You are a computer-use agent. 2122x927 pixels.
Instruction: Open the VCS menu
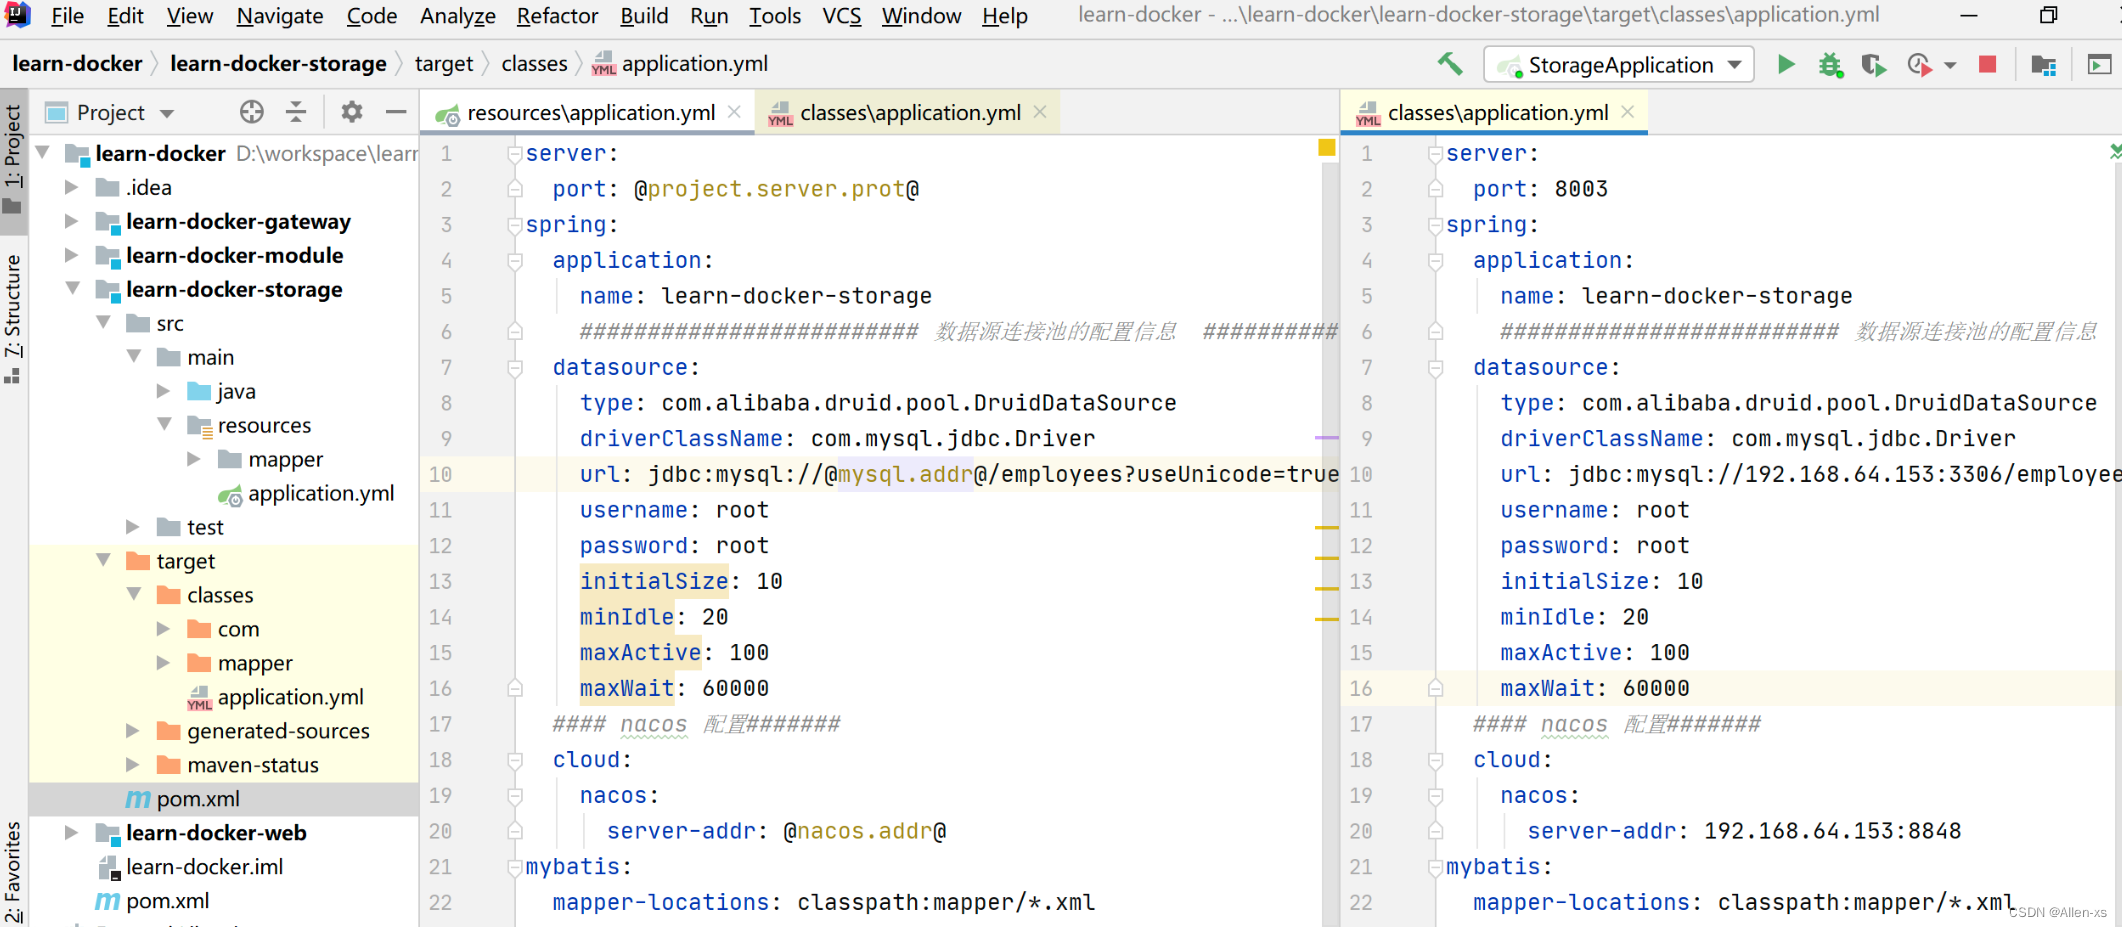click(x=841, y=16)
